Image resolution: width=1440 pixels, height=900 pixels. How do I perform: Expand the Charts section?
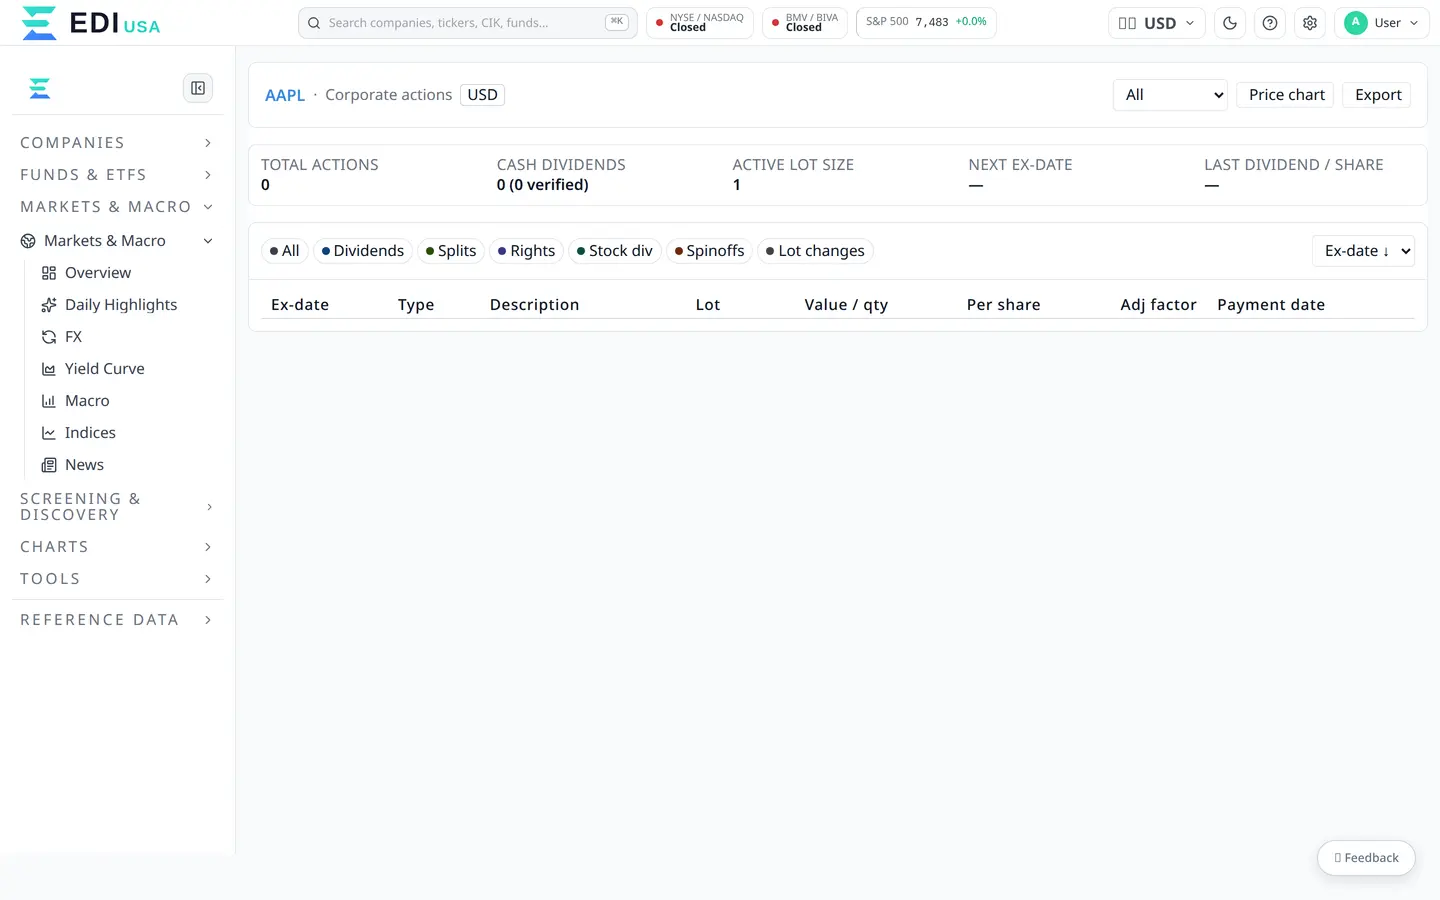coord(116,547)
